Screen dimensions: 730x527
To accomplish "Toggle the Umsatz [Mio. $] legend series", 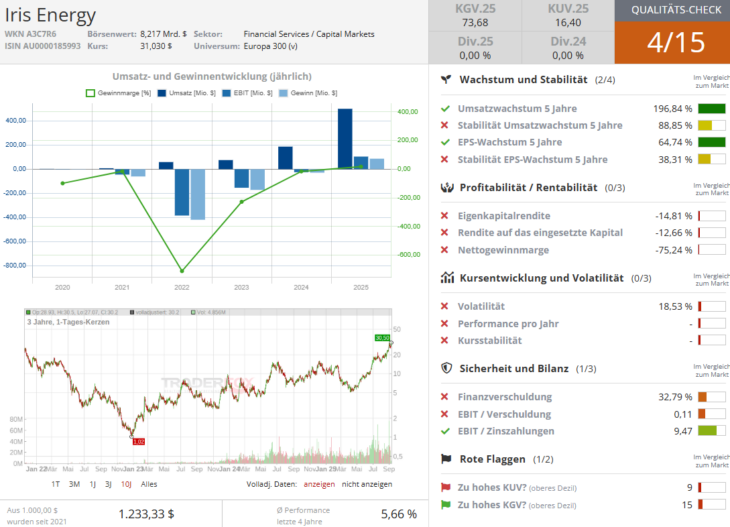I will coord(187,93).
